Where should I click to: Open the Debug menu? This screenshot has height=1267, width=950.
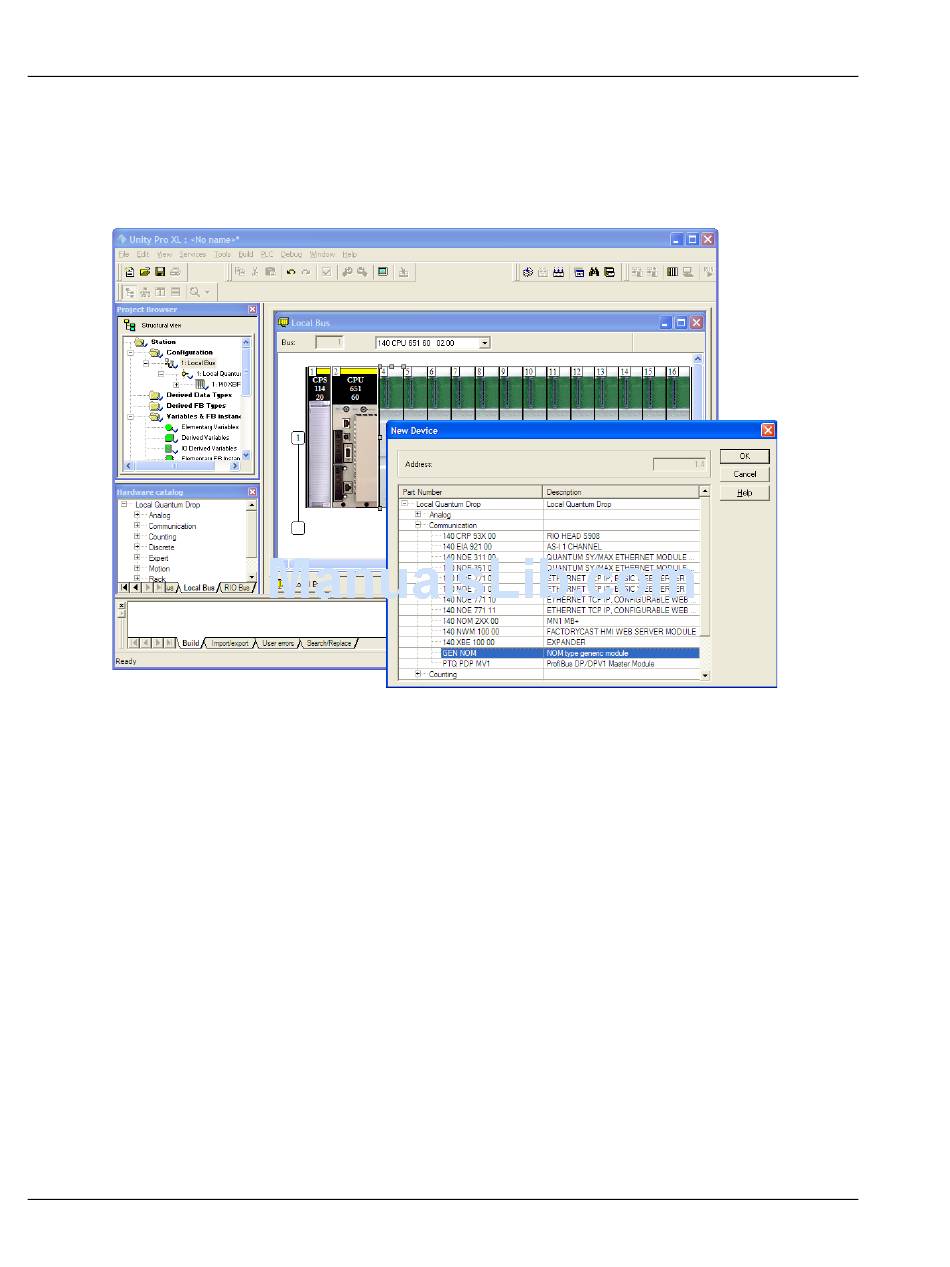[x=291, y=255]
